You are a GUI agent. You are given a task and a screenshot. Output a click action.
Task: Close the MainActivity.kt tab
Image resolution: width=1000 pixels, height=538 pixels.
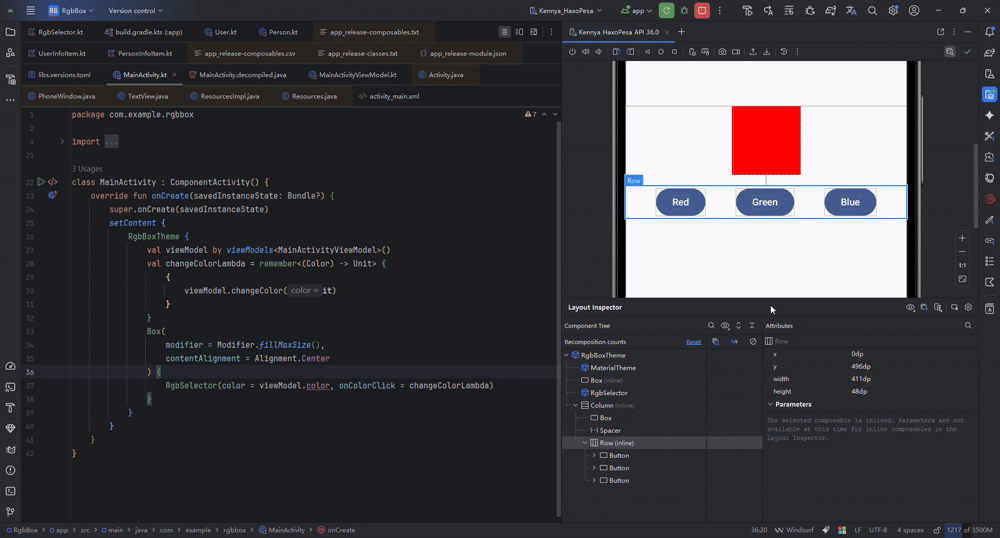(x=174, y=75)
